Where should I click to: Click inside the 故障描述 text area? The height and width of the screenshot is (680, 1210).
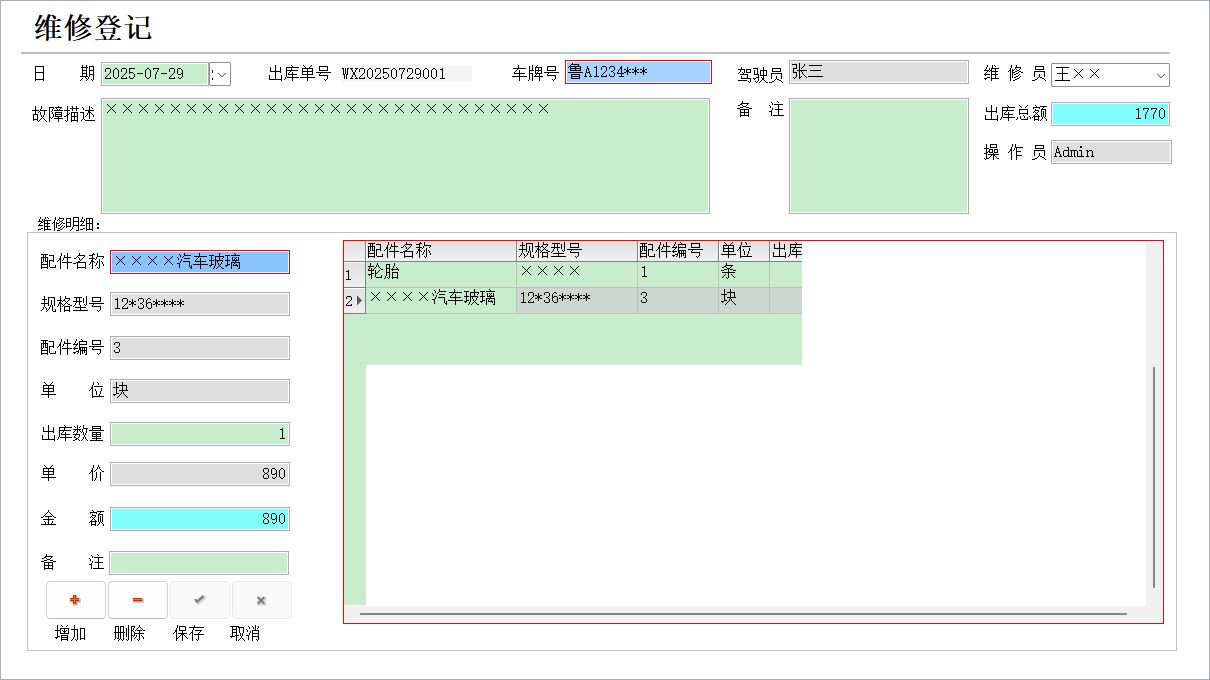pos(405,155)
